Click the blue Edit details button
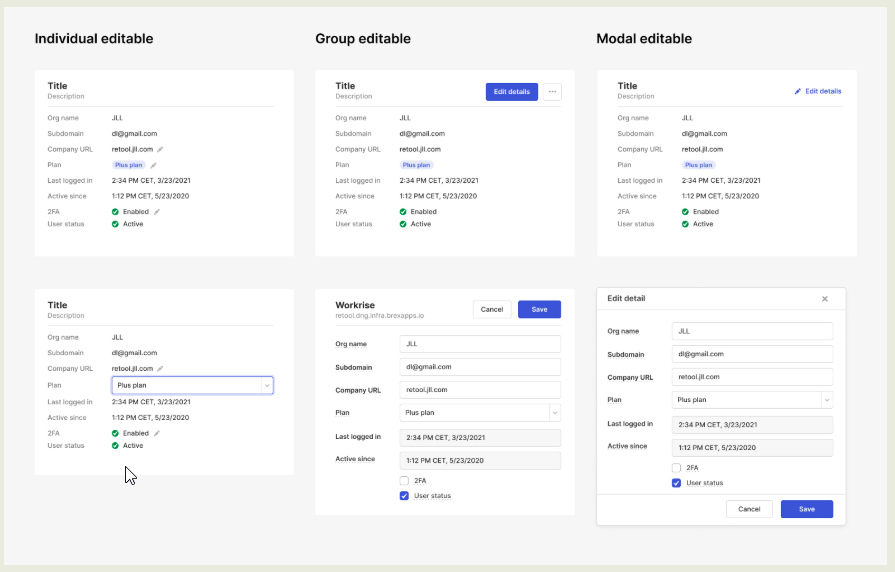The width and height of the screenshot is (895, 572). click(511, 92)
